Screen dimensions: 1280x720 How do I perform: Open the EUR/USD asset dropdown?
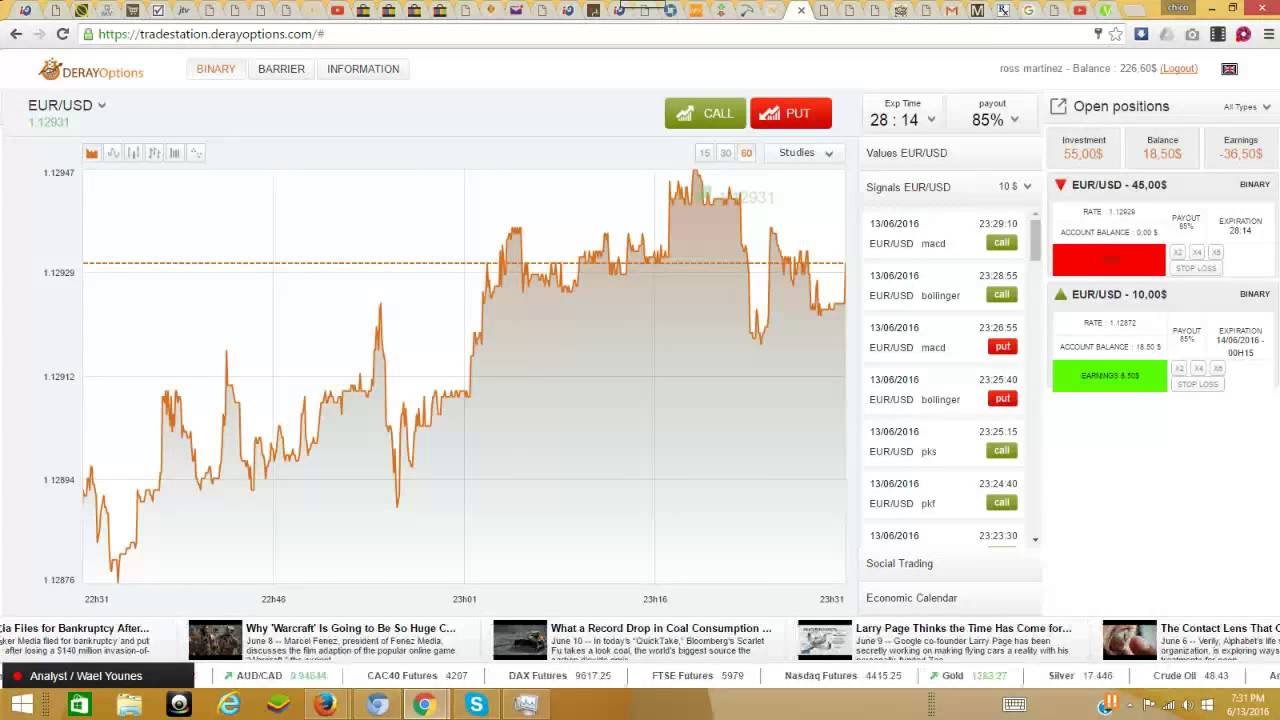point(67,105)
